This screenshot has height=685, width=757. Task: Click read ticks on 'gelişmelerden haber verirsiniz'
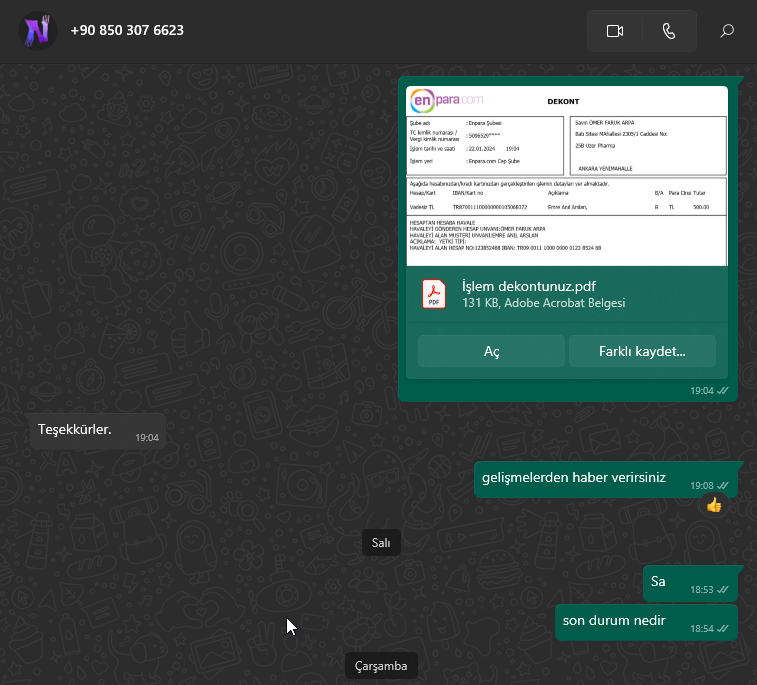723,486
